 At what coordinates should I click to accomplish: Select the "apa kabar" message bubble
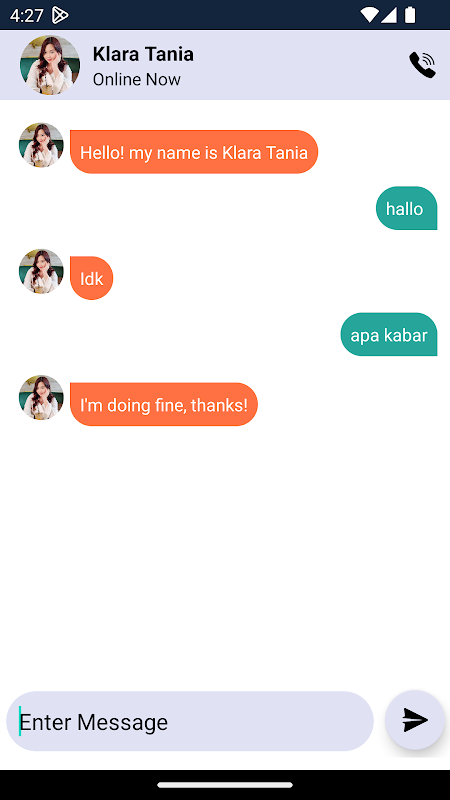(389, 335)
